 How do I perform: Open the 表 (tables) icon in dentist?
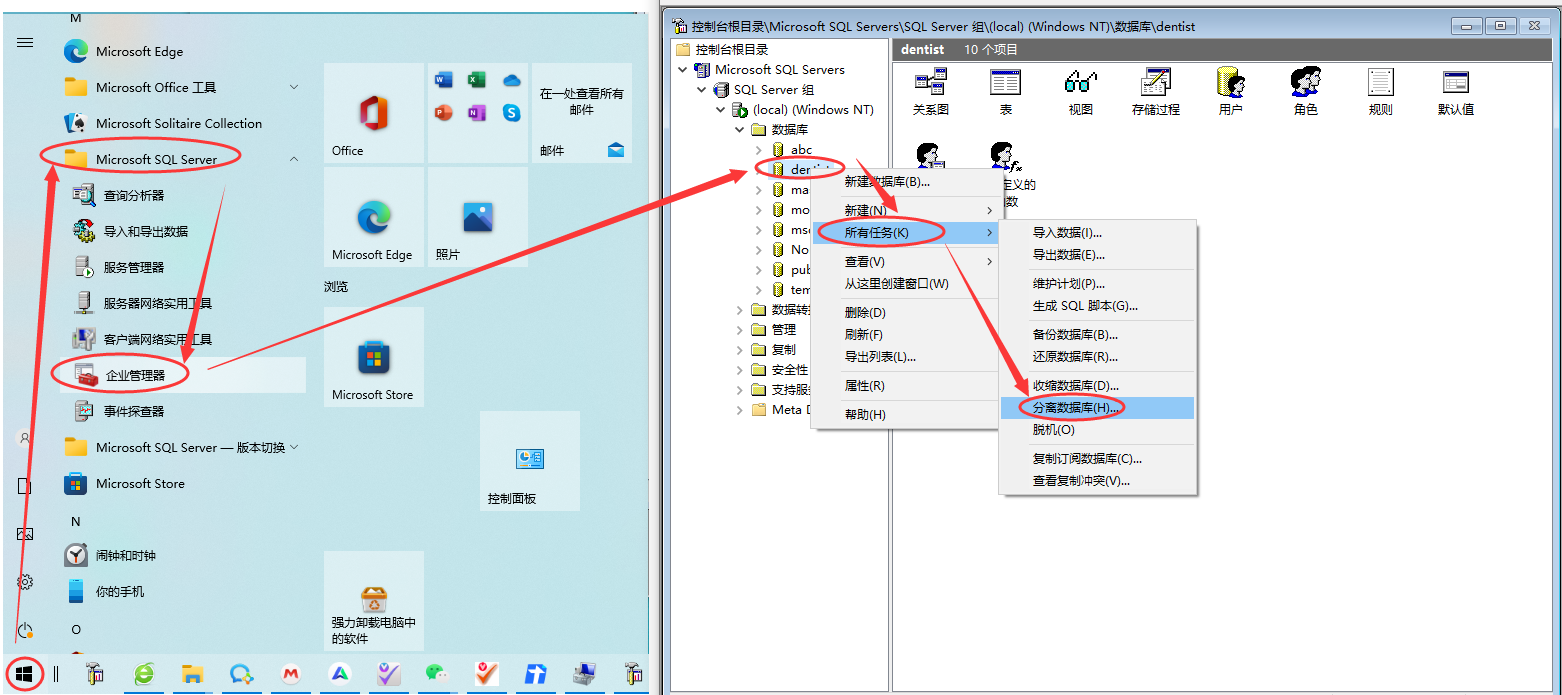tap(1005, 92)
